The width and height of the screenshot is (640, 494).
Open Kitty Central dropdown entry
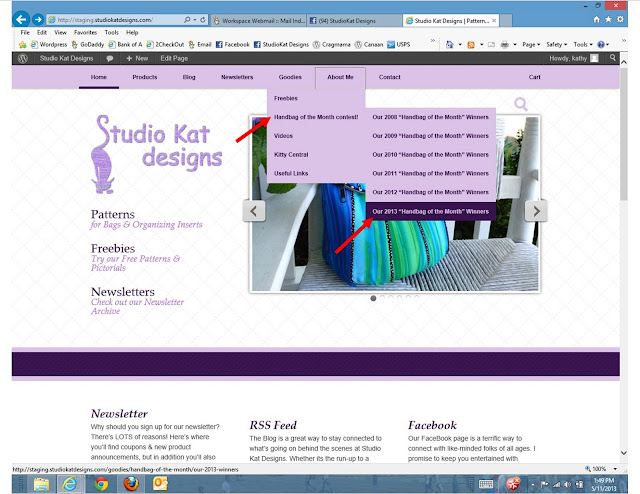pos(291,154)
